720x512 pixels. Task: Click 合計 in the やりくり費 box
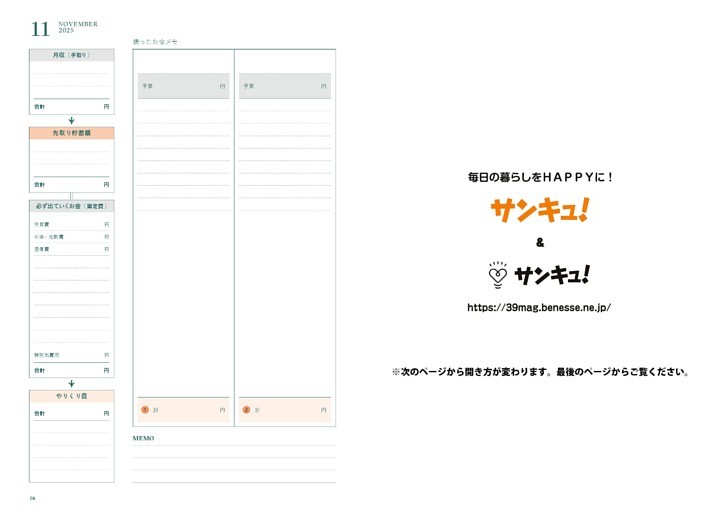coord(39,414)
